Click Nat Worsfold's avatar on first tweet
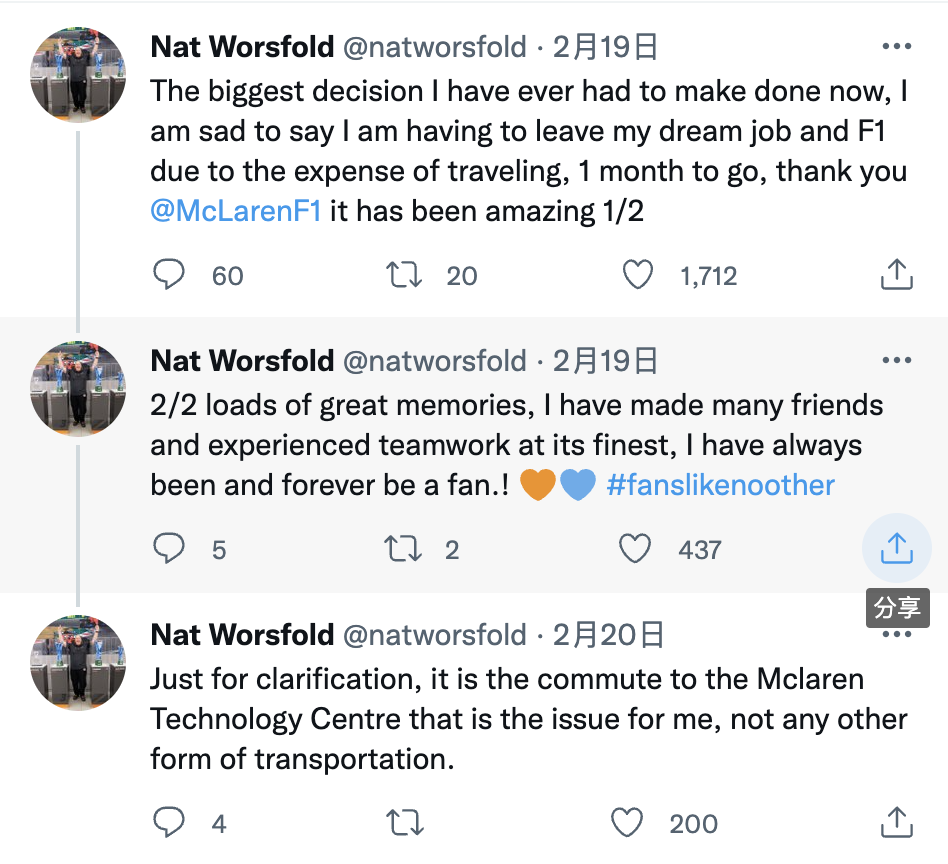The height and width of the screenshot is (864, 948). (x=79, y=74)
